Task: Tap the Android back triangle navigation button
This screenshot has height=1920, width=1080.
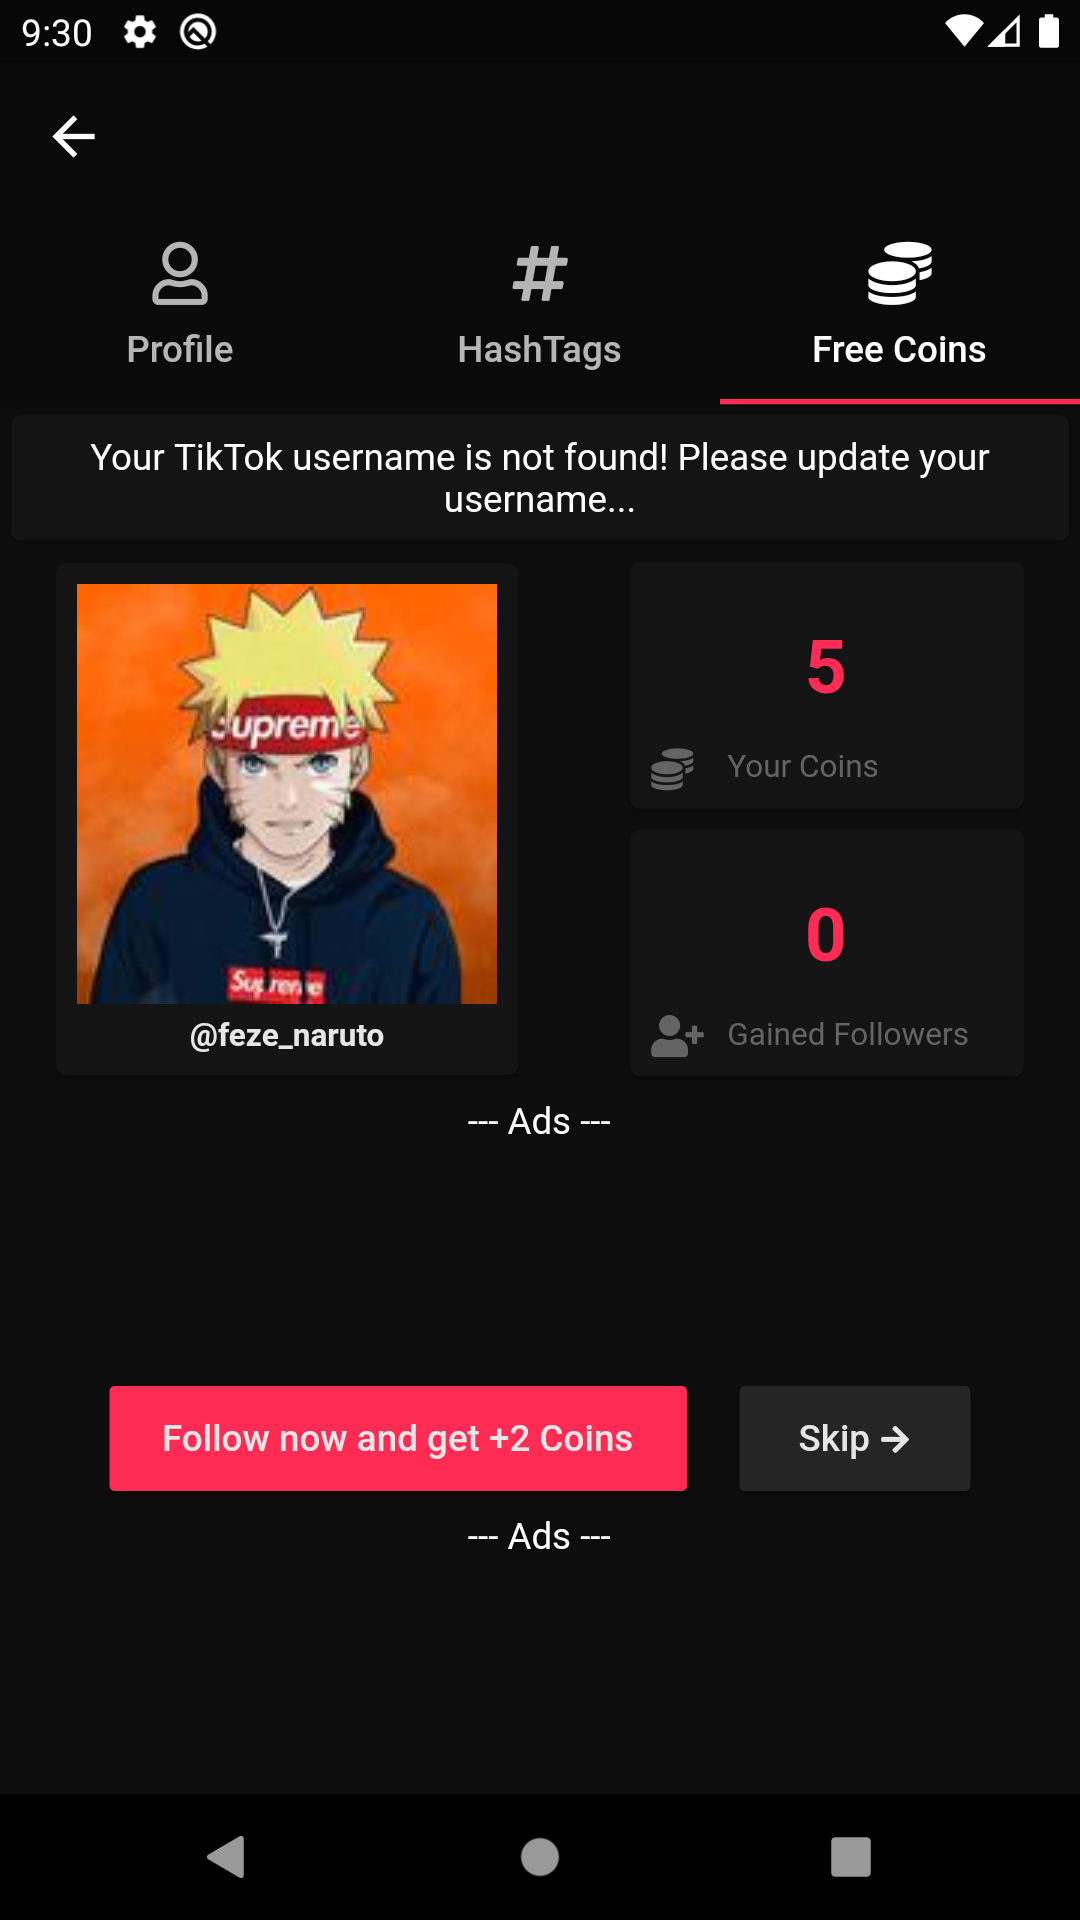Action: pos(227,1857)
